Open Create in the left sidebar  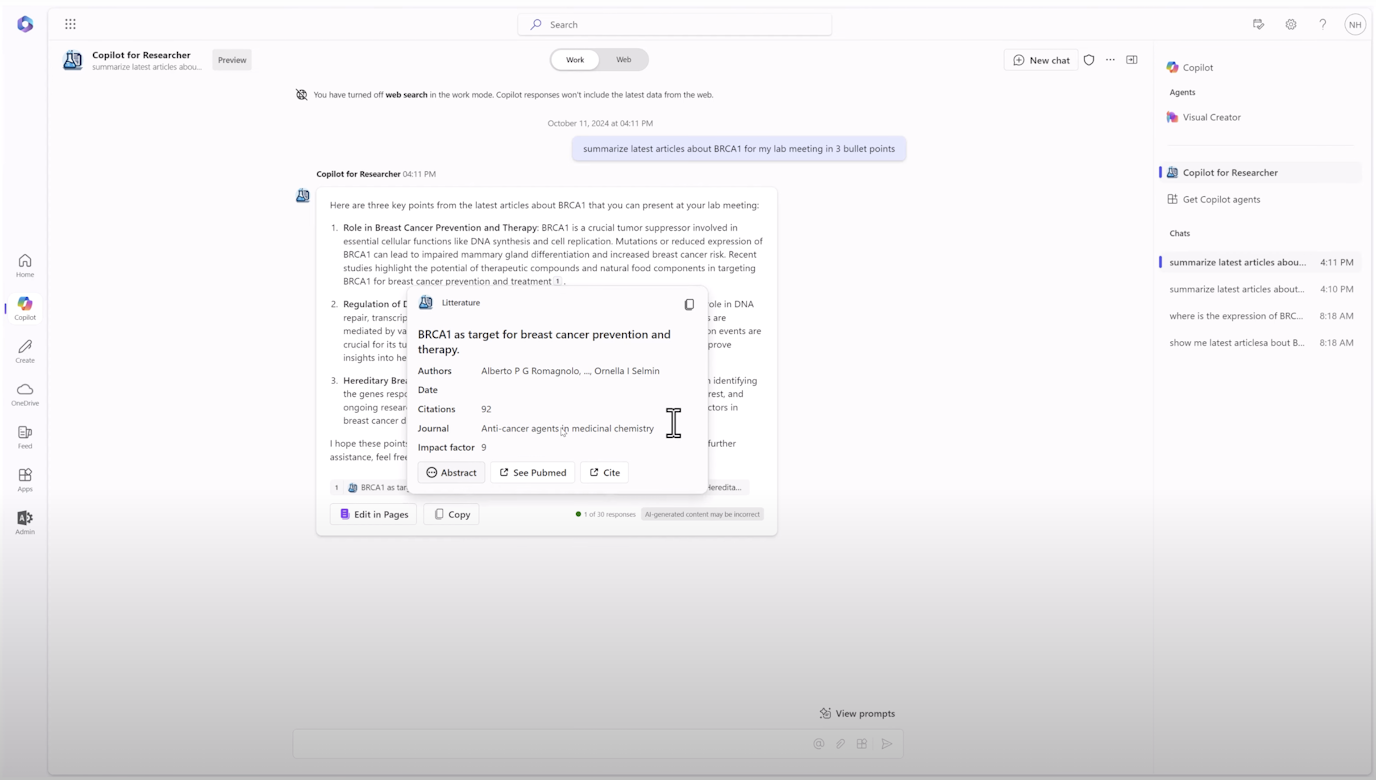(x=25, y=351)
